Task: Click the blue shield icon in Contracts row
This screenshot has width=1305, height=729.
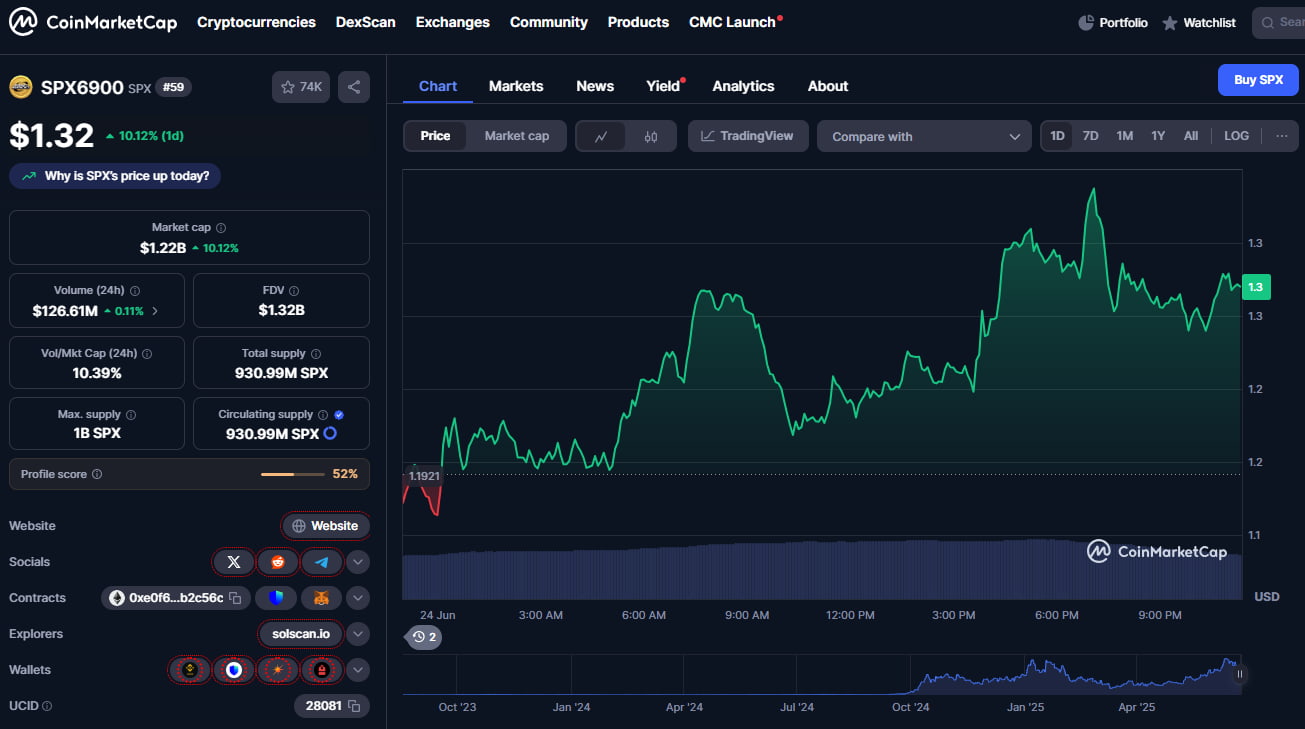Action: click(276, 598)
